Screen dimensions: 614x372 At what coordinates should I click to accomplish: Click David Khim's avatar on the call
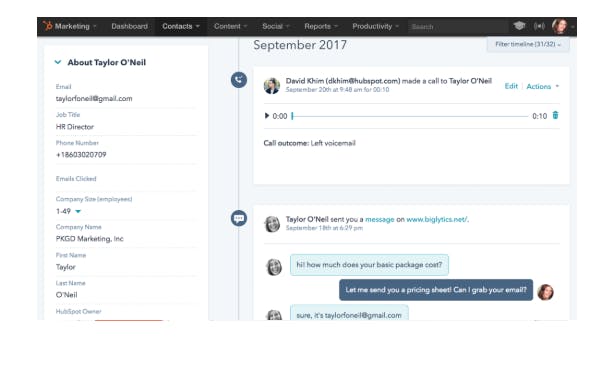click(272, 86)
